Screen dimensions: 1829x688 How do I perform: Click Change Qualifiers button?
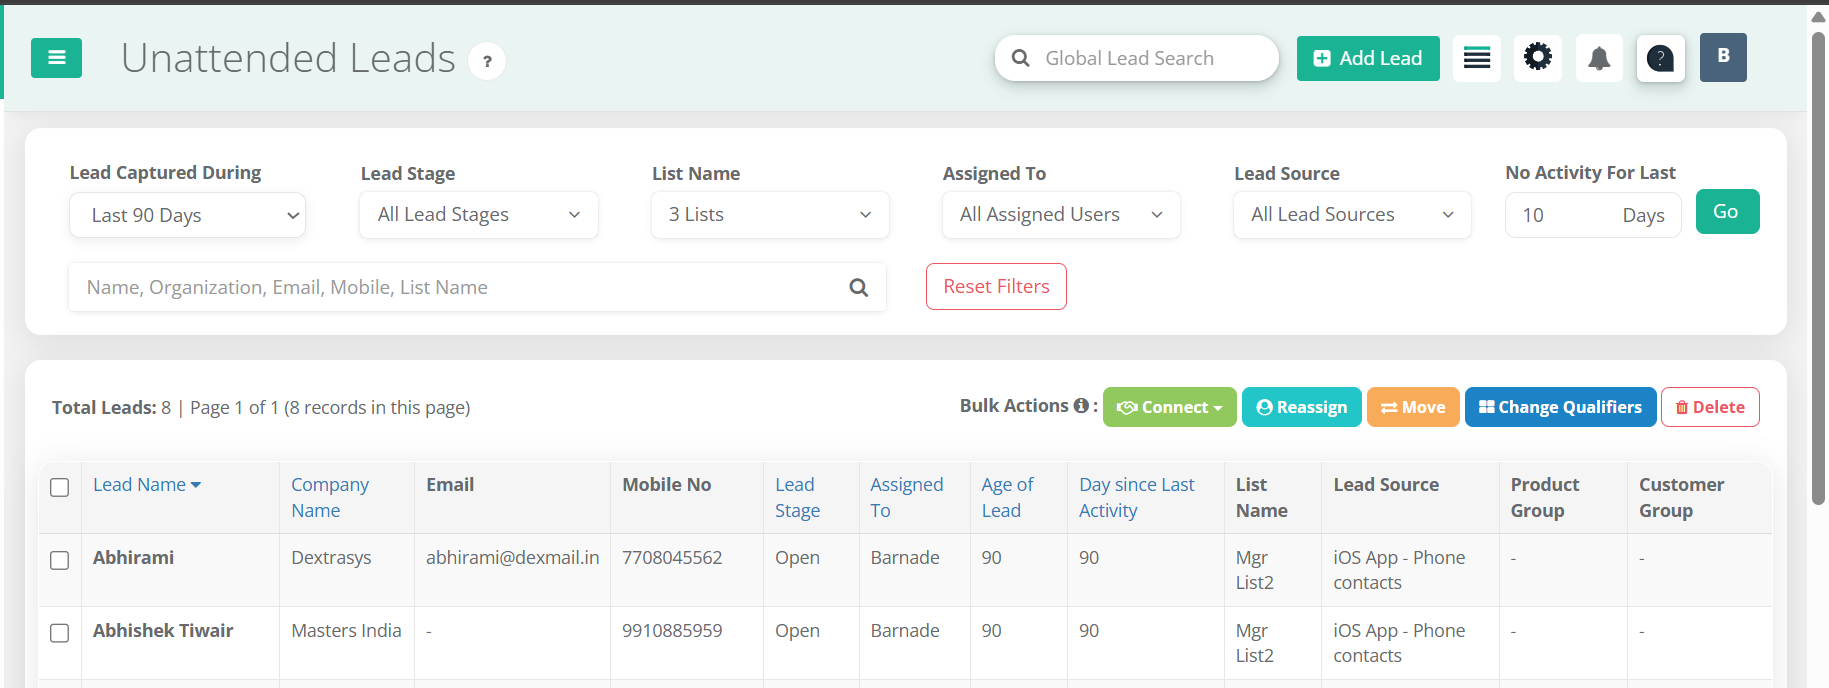[x=1560, y=407]
